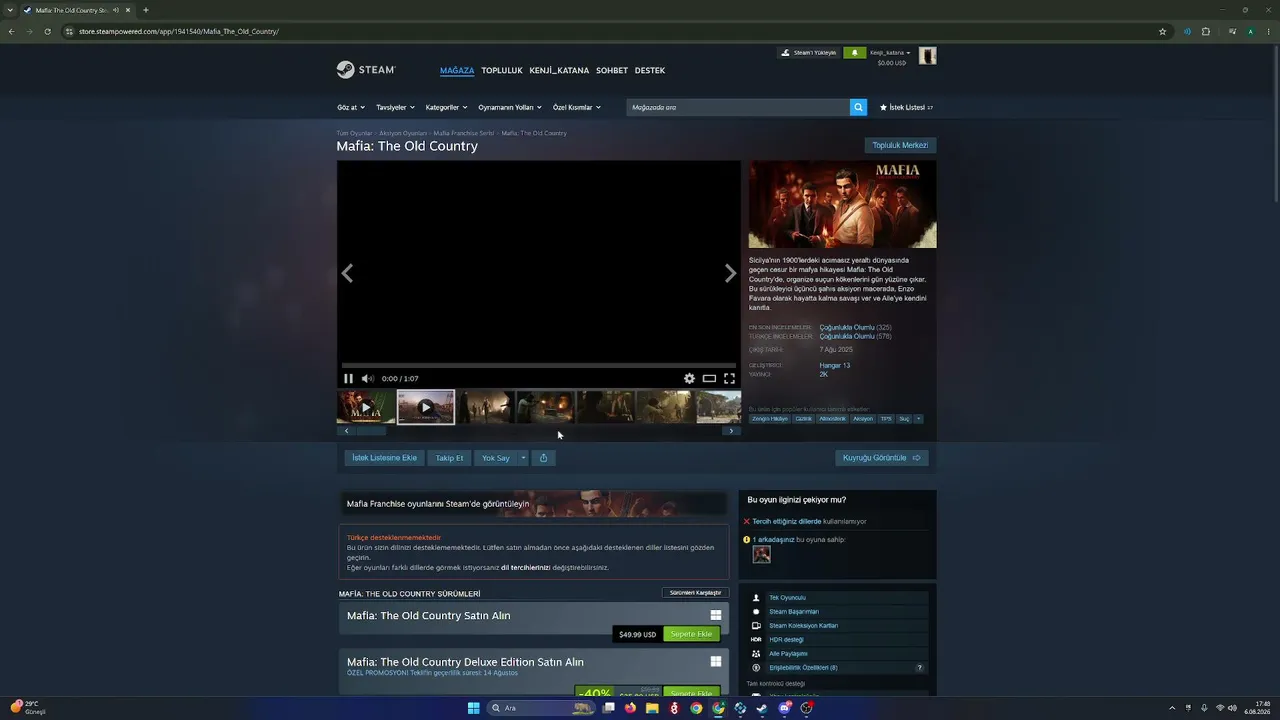This screenshot has width=1280, height=720.
Task: Open the TOPLULUK header menu
Action: (x=502, y=70)
